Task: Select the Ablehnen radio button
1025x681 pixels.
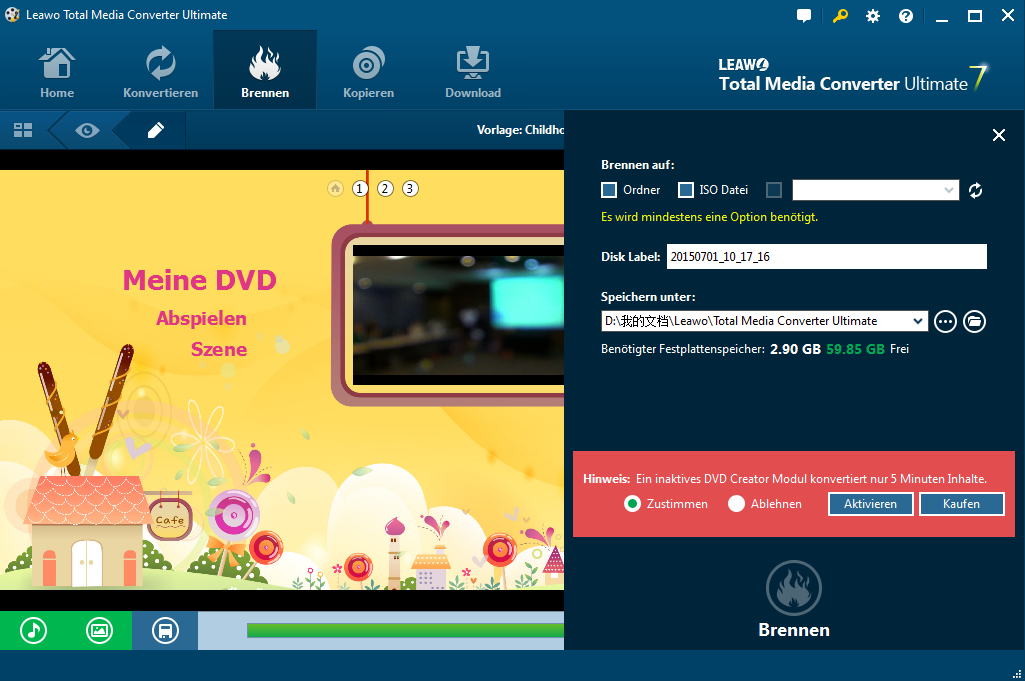Action: (x=737, y=504)
